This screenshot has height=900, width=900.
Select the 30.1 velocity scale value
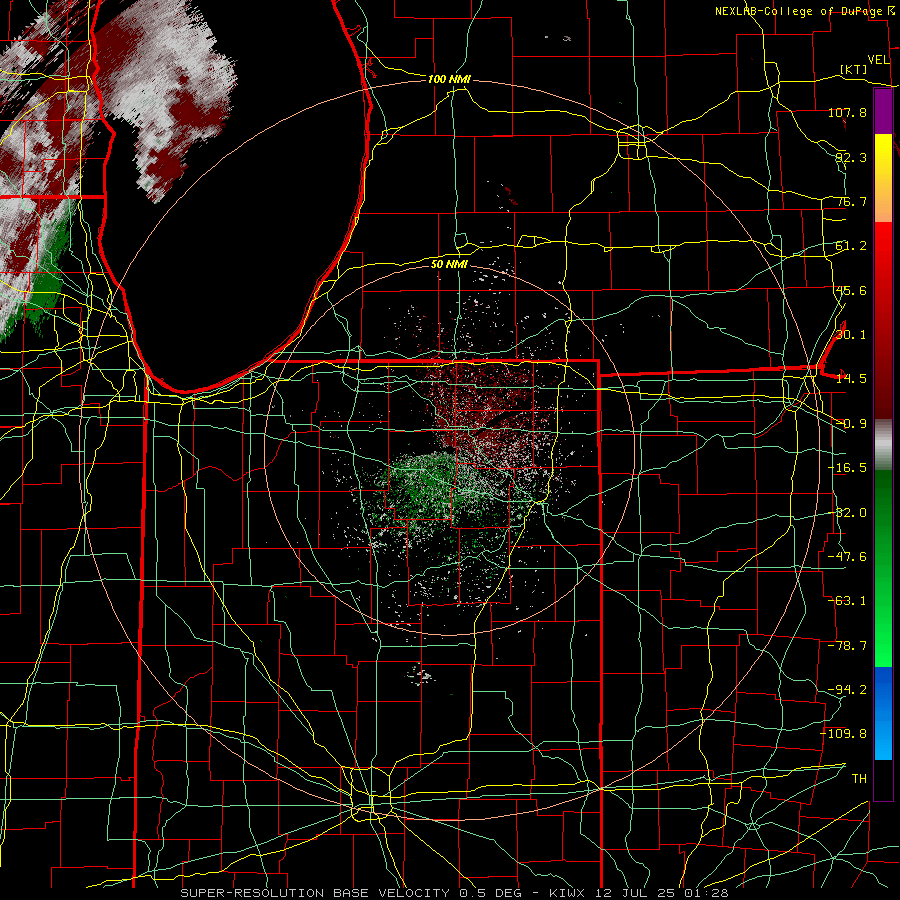[851, 335]
